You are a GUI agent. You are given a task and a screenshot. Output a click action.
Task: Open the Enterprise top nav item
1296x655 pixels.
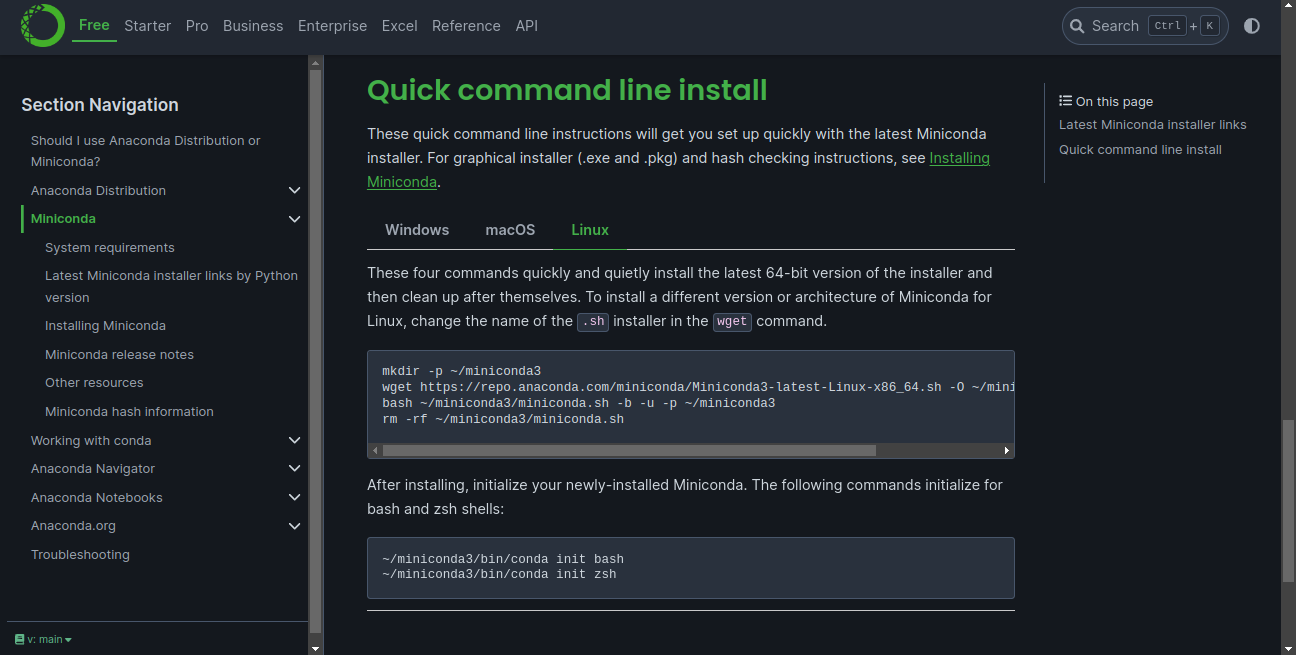(332, 26)
